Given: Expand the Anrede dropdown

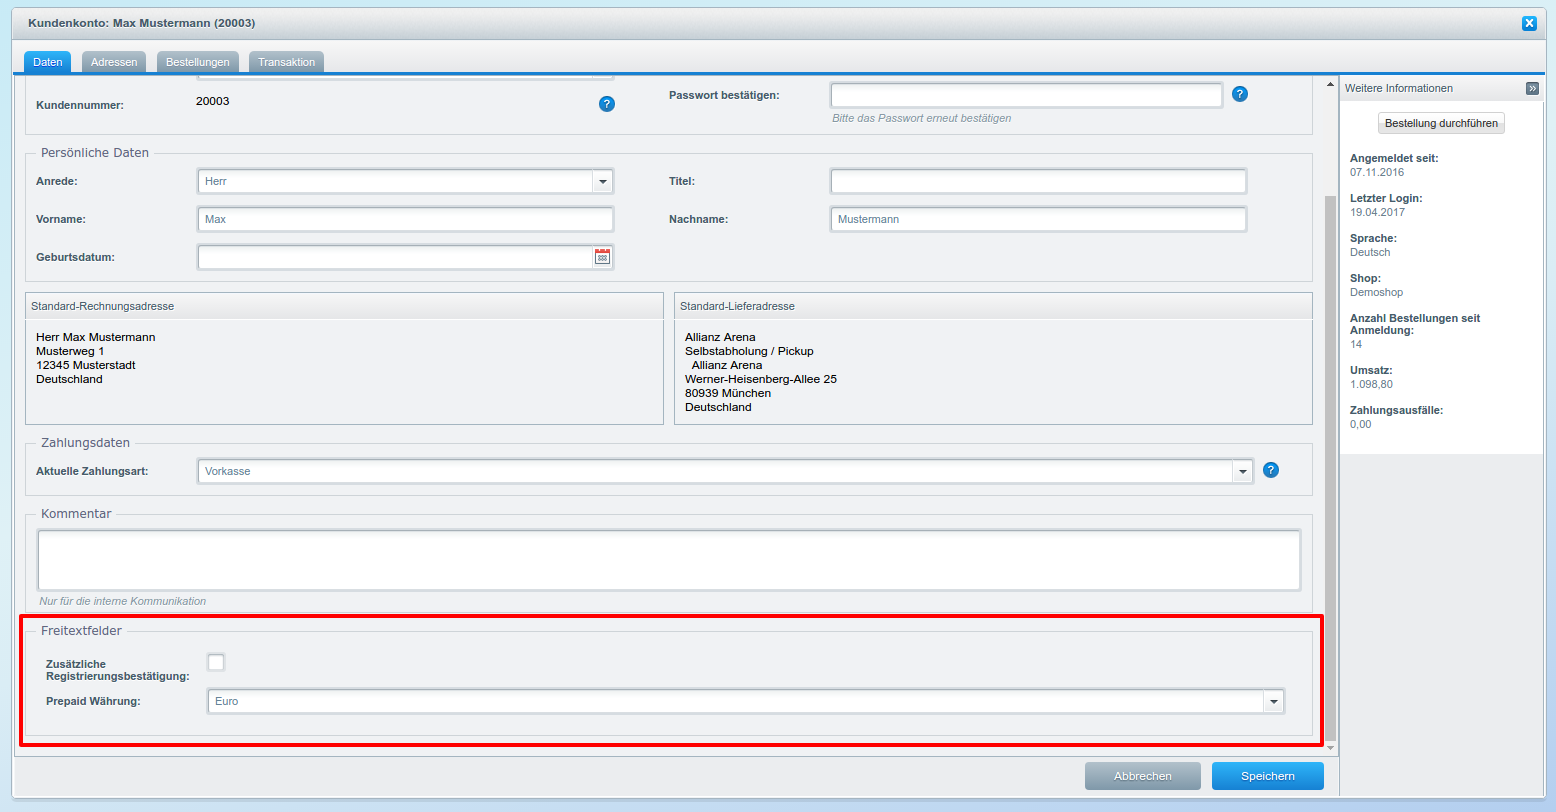Looking at the screenshot, I should point(602,182).
